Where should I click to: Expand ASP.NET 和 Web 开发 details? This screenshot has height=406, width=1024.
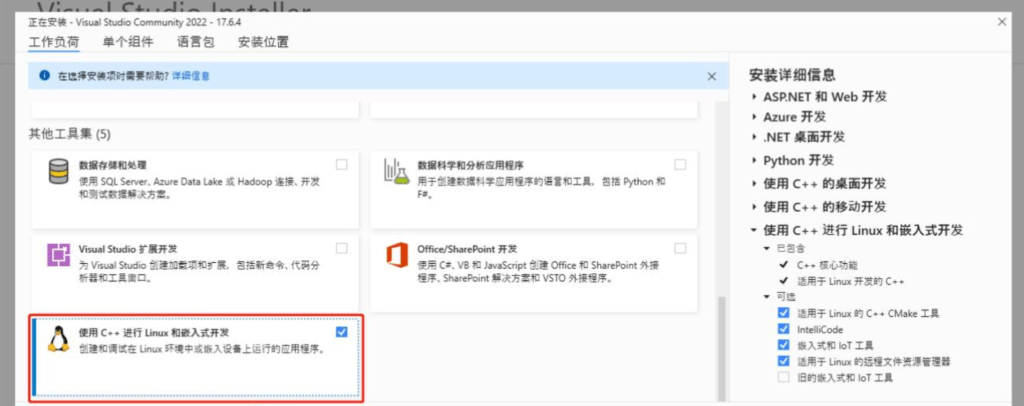click(754, 97)
